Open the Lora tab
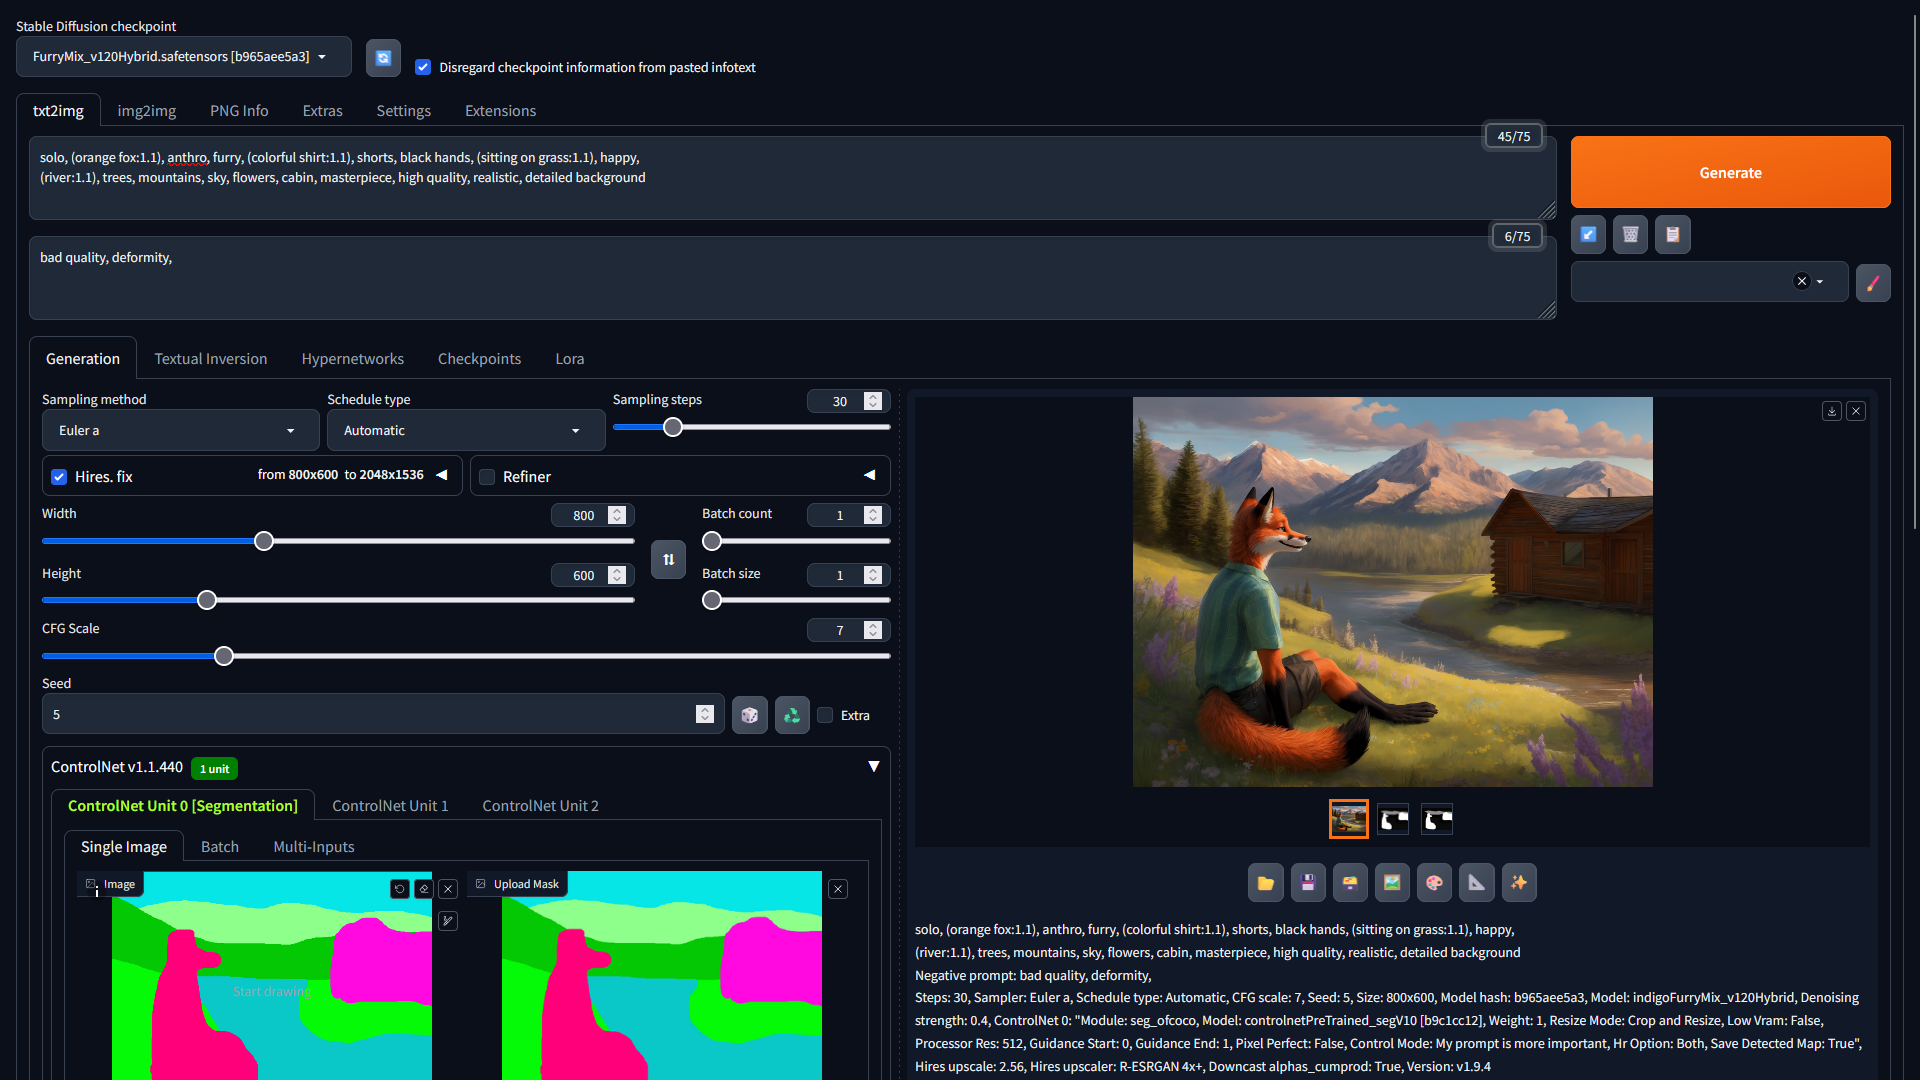This screenshot has height=1080, width=1920. [x=569, y=359]
